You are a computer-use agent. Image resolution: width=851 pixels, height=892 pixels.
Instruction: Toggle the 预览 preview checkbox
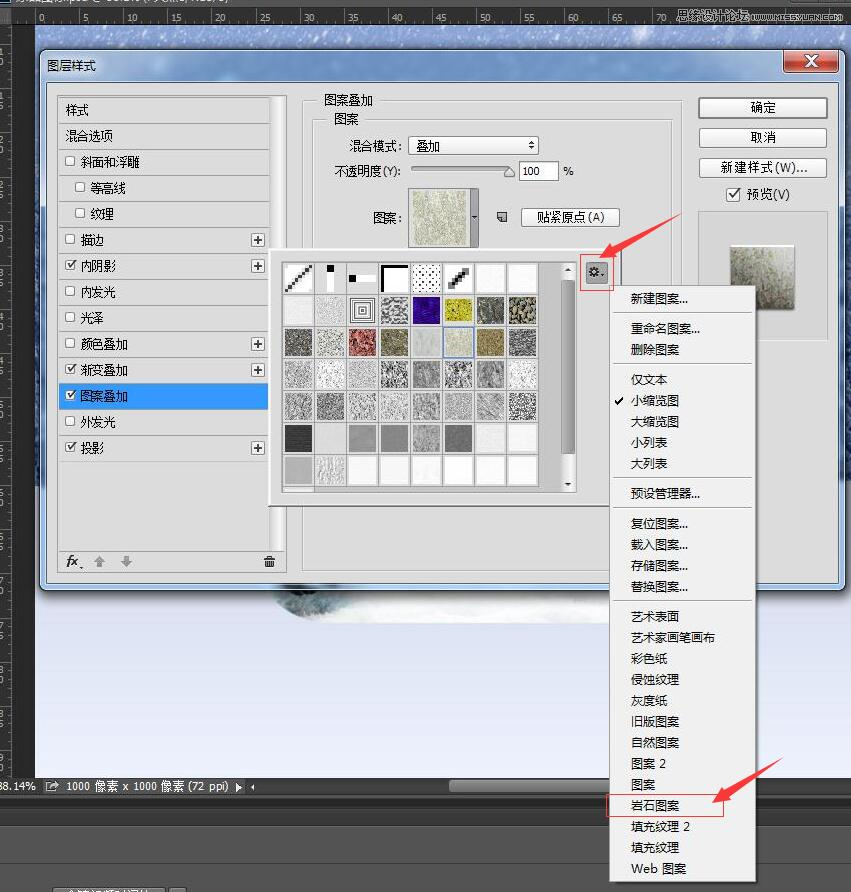coord(733,194)
